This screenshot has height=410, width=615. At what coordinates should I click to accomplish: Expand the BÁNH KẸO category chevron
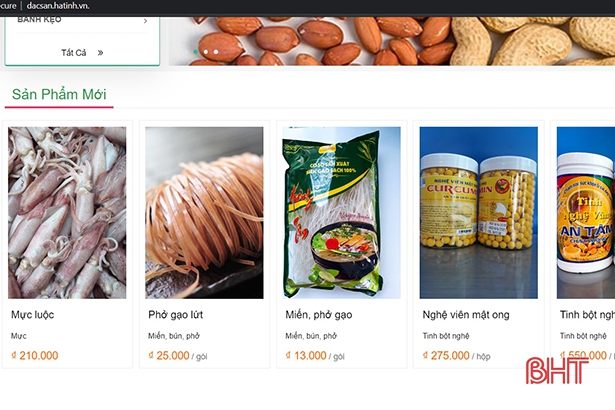click(146, 21)
